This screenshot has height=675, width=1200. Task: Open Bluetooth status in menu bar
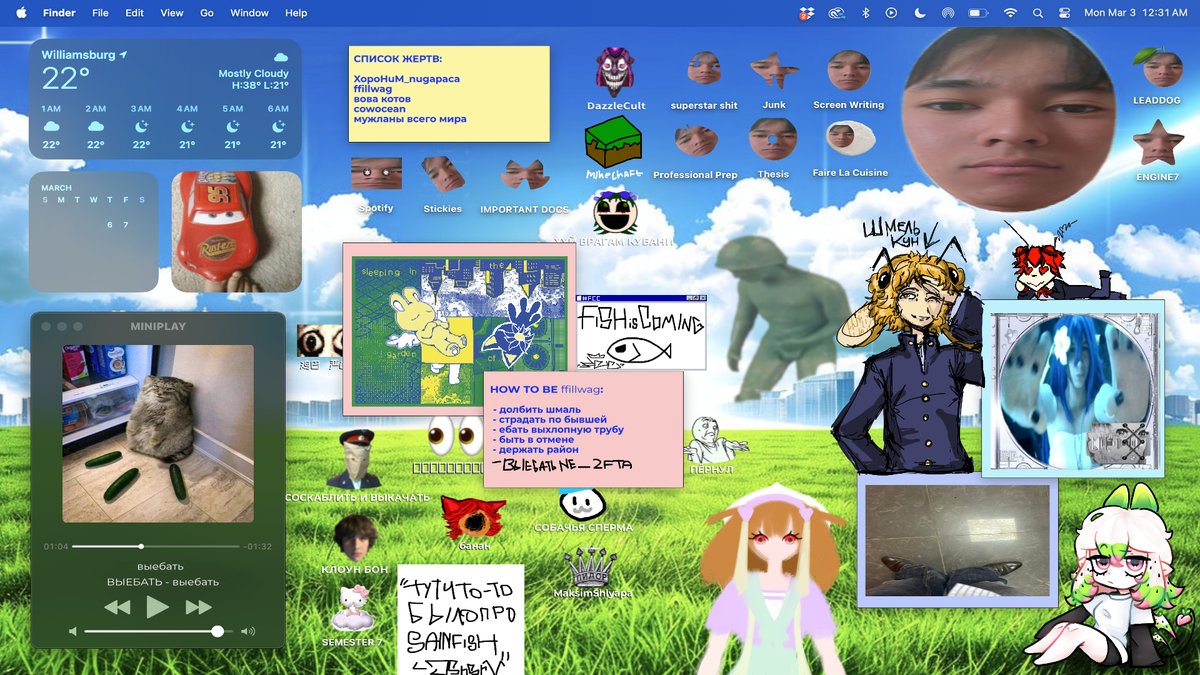click(866, 13)
